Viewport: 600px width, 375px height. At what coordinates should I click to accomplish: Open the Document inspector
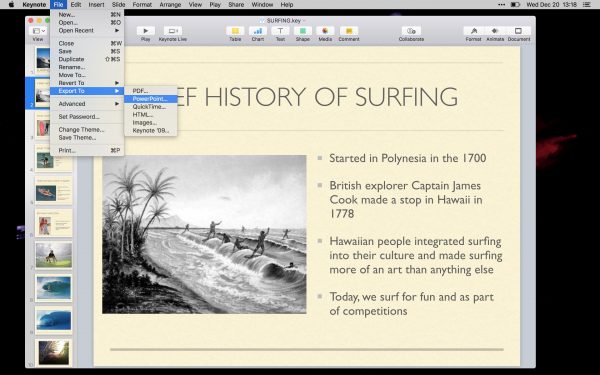point(518,31)
